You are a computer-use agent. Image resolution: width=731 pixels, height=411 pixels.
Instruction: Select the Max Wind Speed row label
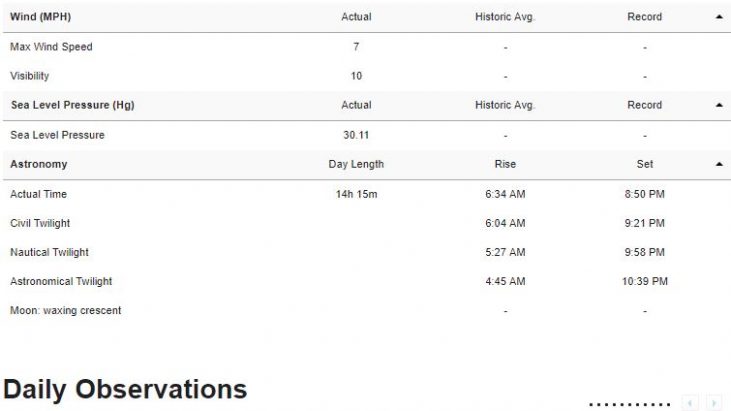[x=51, y=47]
